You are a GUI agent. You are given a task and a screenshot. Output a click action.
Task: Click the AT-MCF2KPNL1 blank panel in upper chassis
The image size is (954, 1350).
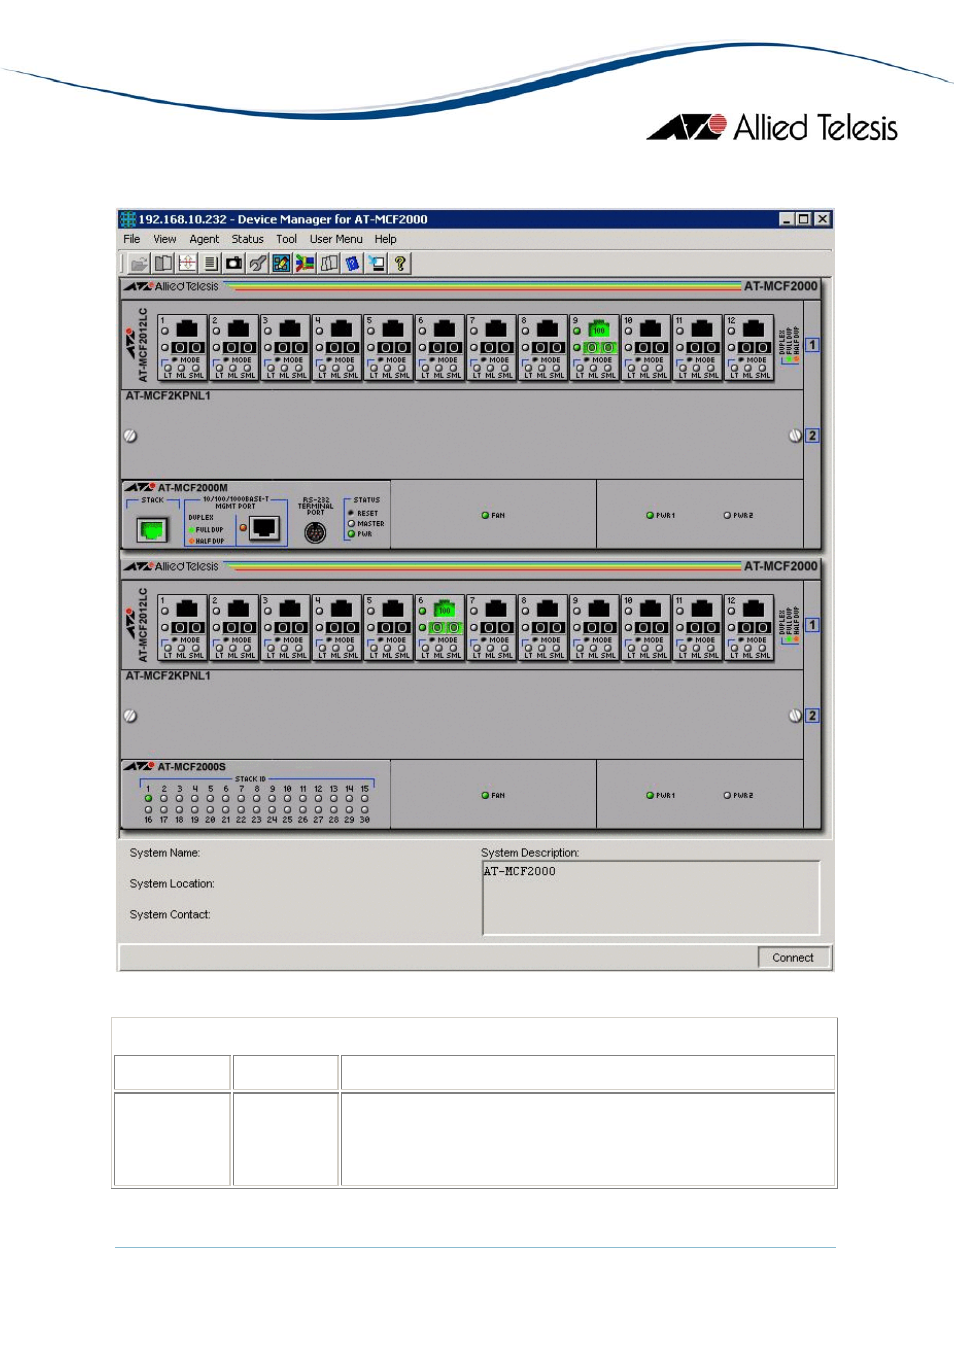pos(462,435)
